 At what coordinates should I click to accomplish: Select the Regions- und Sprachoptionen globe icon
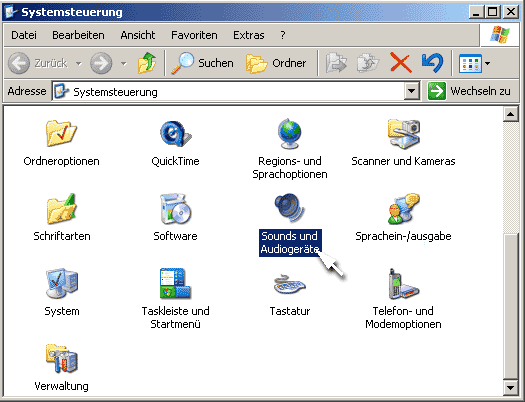coord(290,133)
